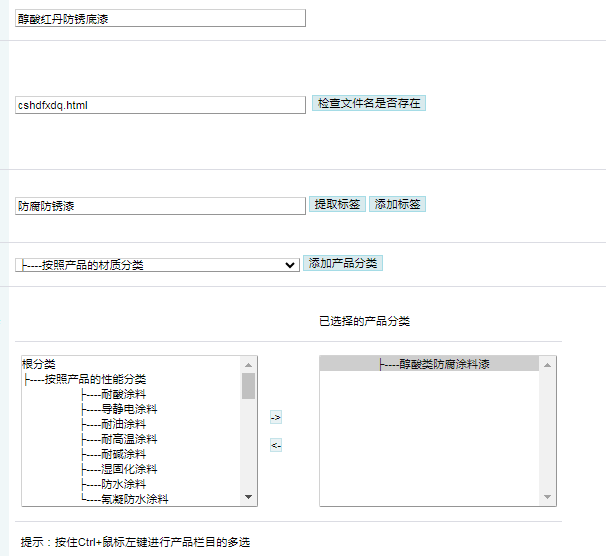The width and height of the screenshot is (606, 556).
Task: Click the product name field 醇酸红丹防锈底漆
Action: pyautogui.click(x=160, y=18)
